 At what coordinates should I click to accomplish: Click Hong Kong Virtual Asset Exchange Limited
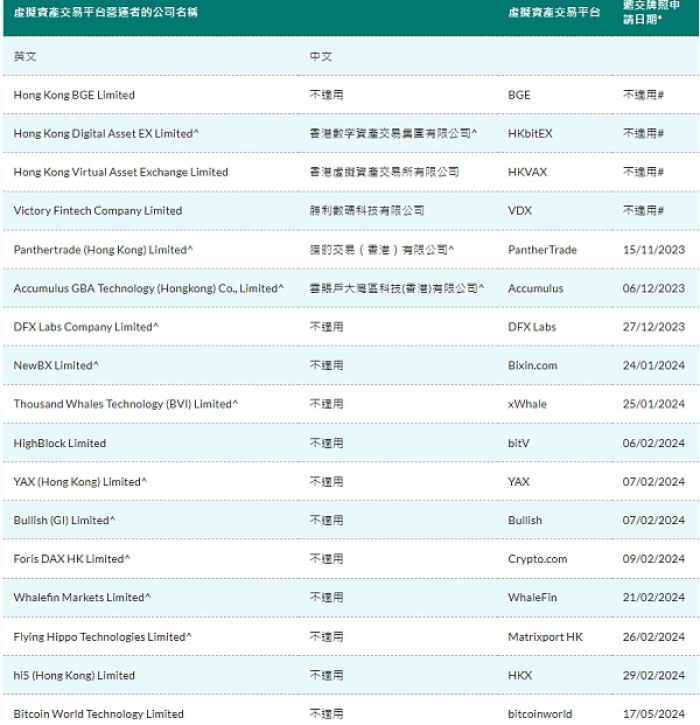tap(121, 172)
